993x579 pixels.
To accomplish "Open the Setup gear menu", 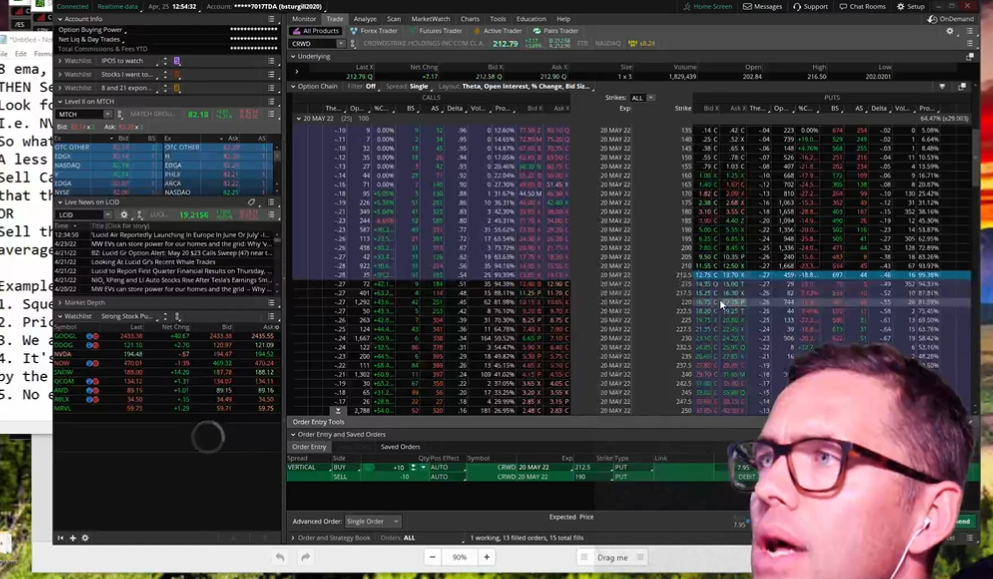I will pyautogui.click(x=911, y=6).
